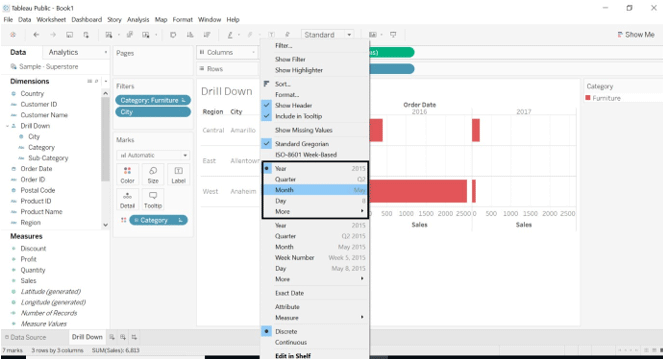Open the Analysis menu

138,19
